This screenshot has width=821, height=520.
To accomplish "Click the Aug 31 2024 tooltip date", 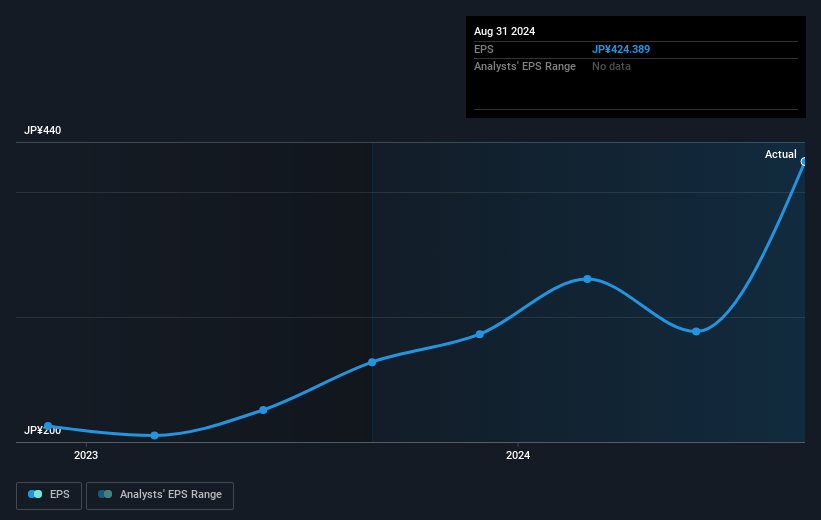I will point(504,31).
